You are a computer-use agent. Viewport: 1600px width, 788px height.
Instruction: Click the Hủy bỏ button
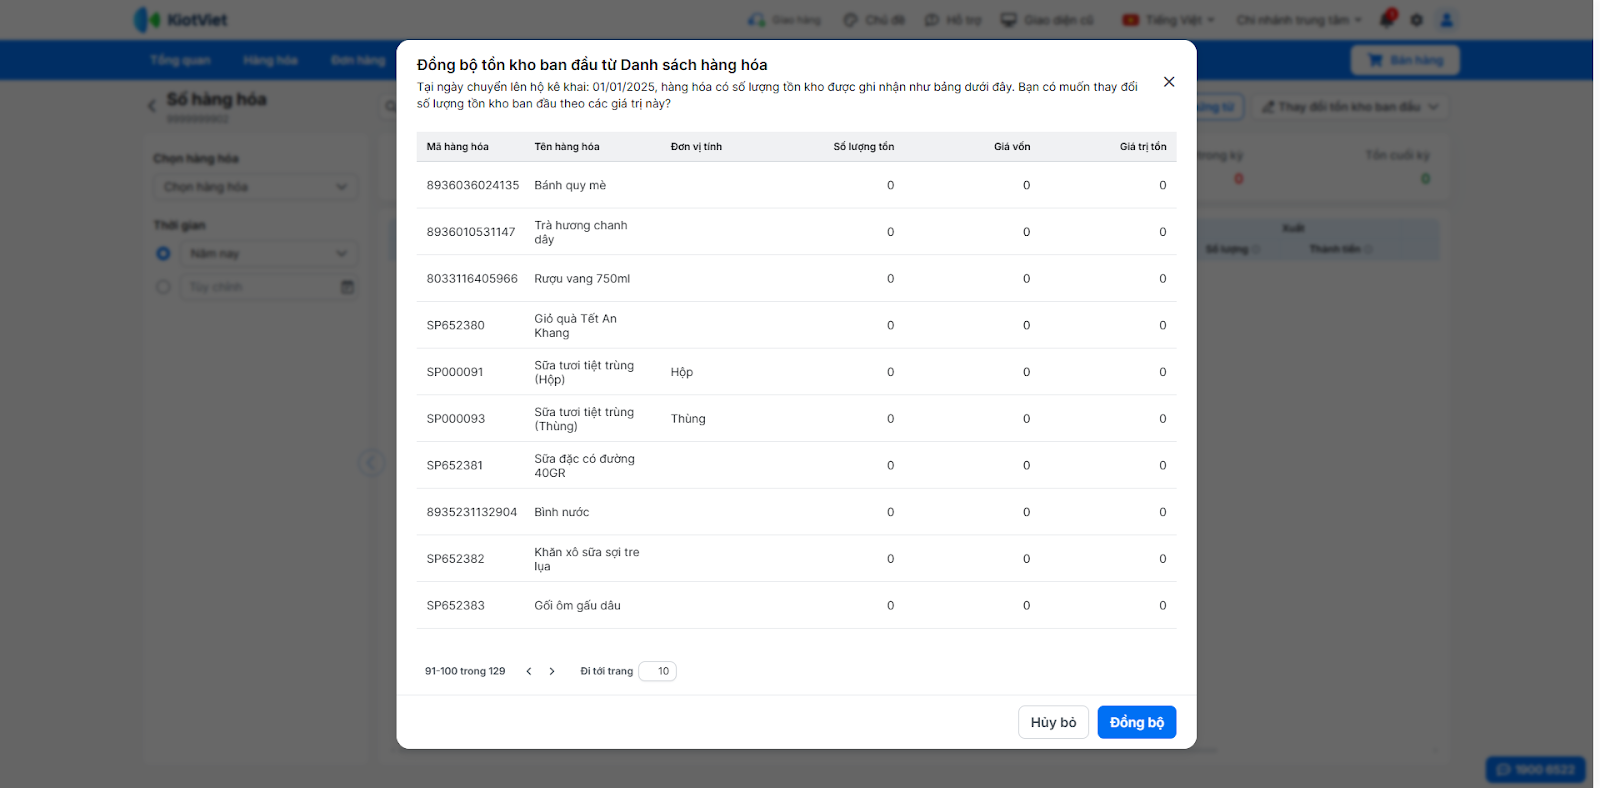pos(1053,722)
